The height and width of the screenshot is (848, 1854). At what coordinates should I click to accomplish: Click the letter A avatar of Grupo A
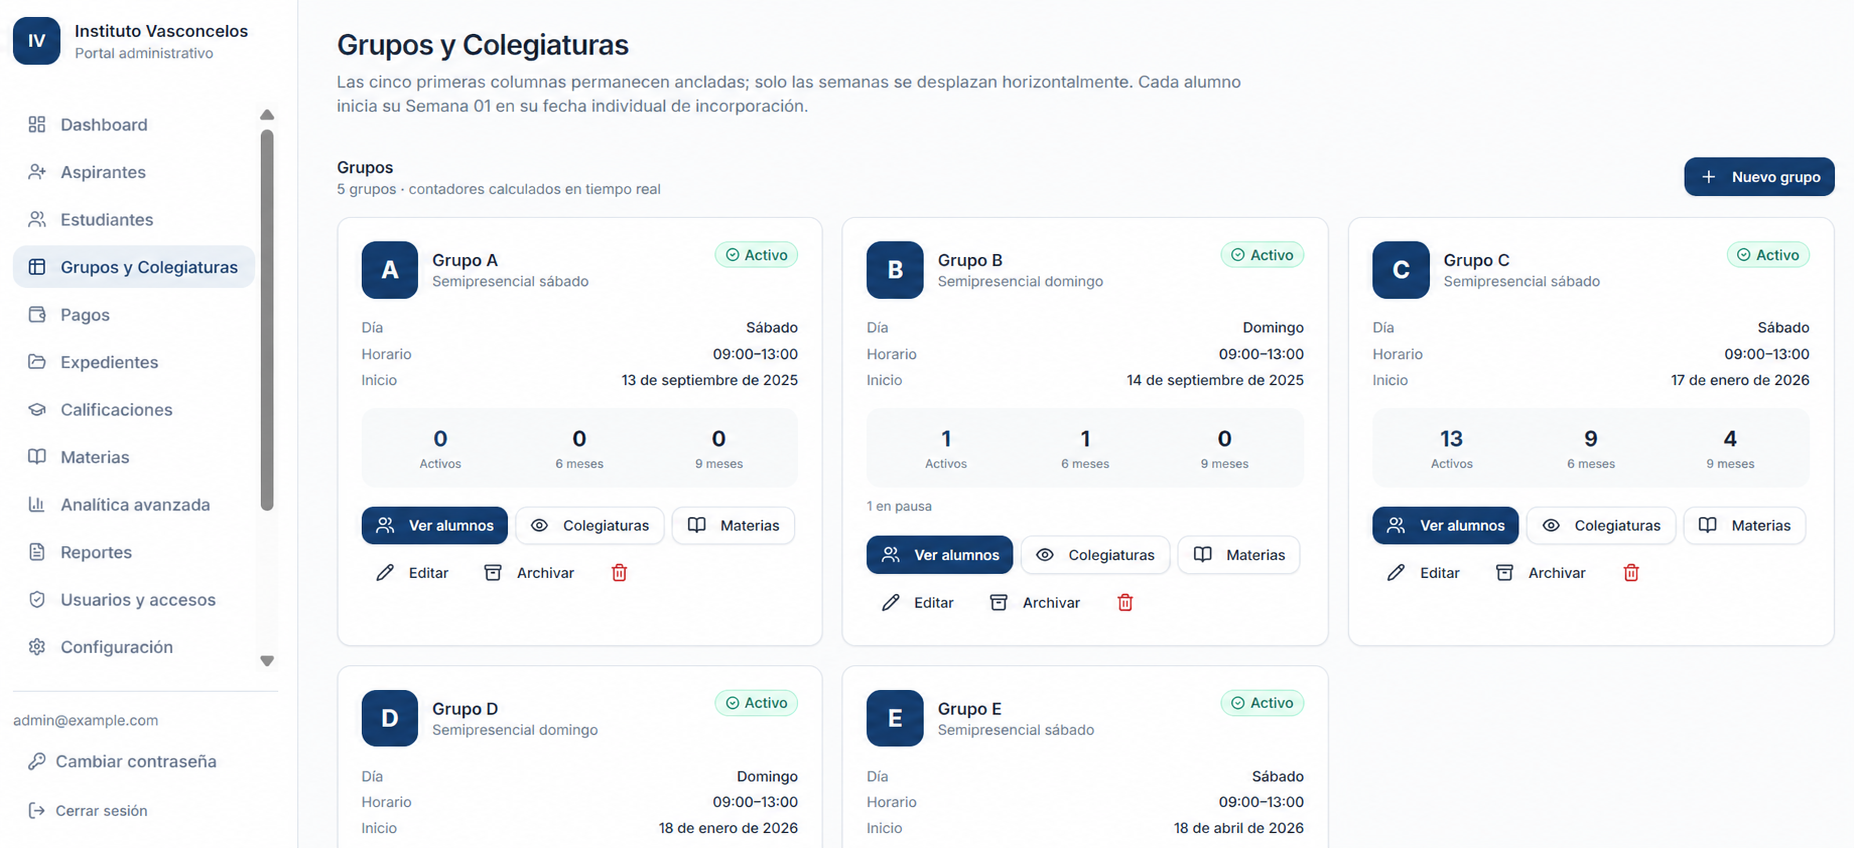tap(390, 270)
